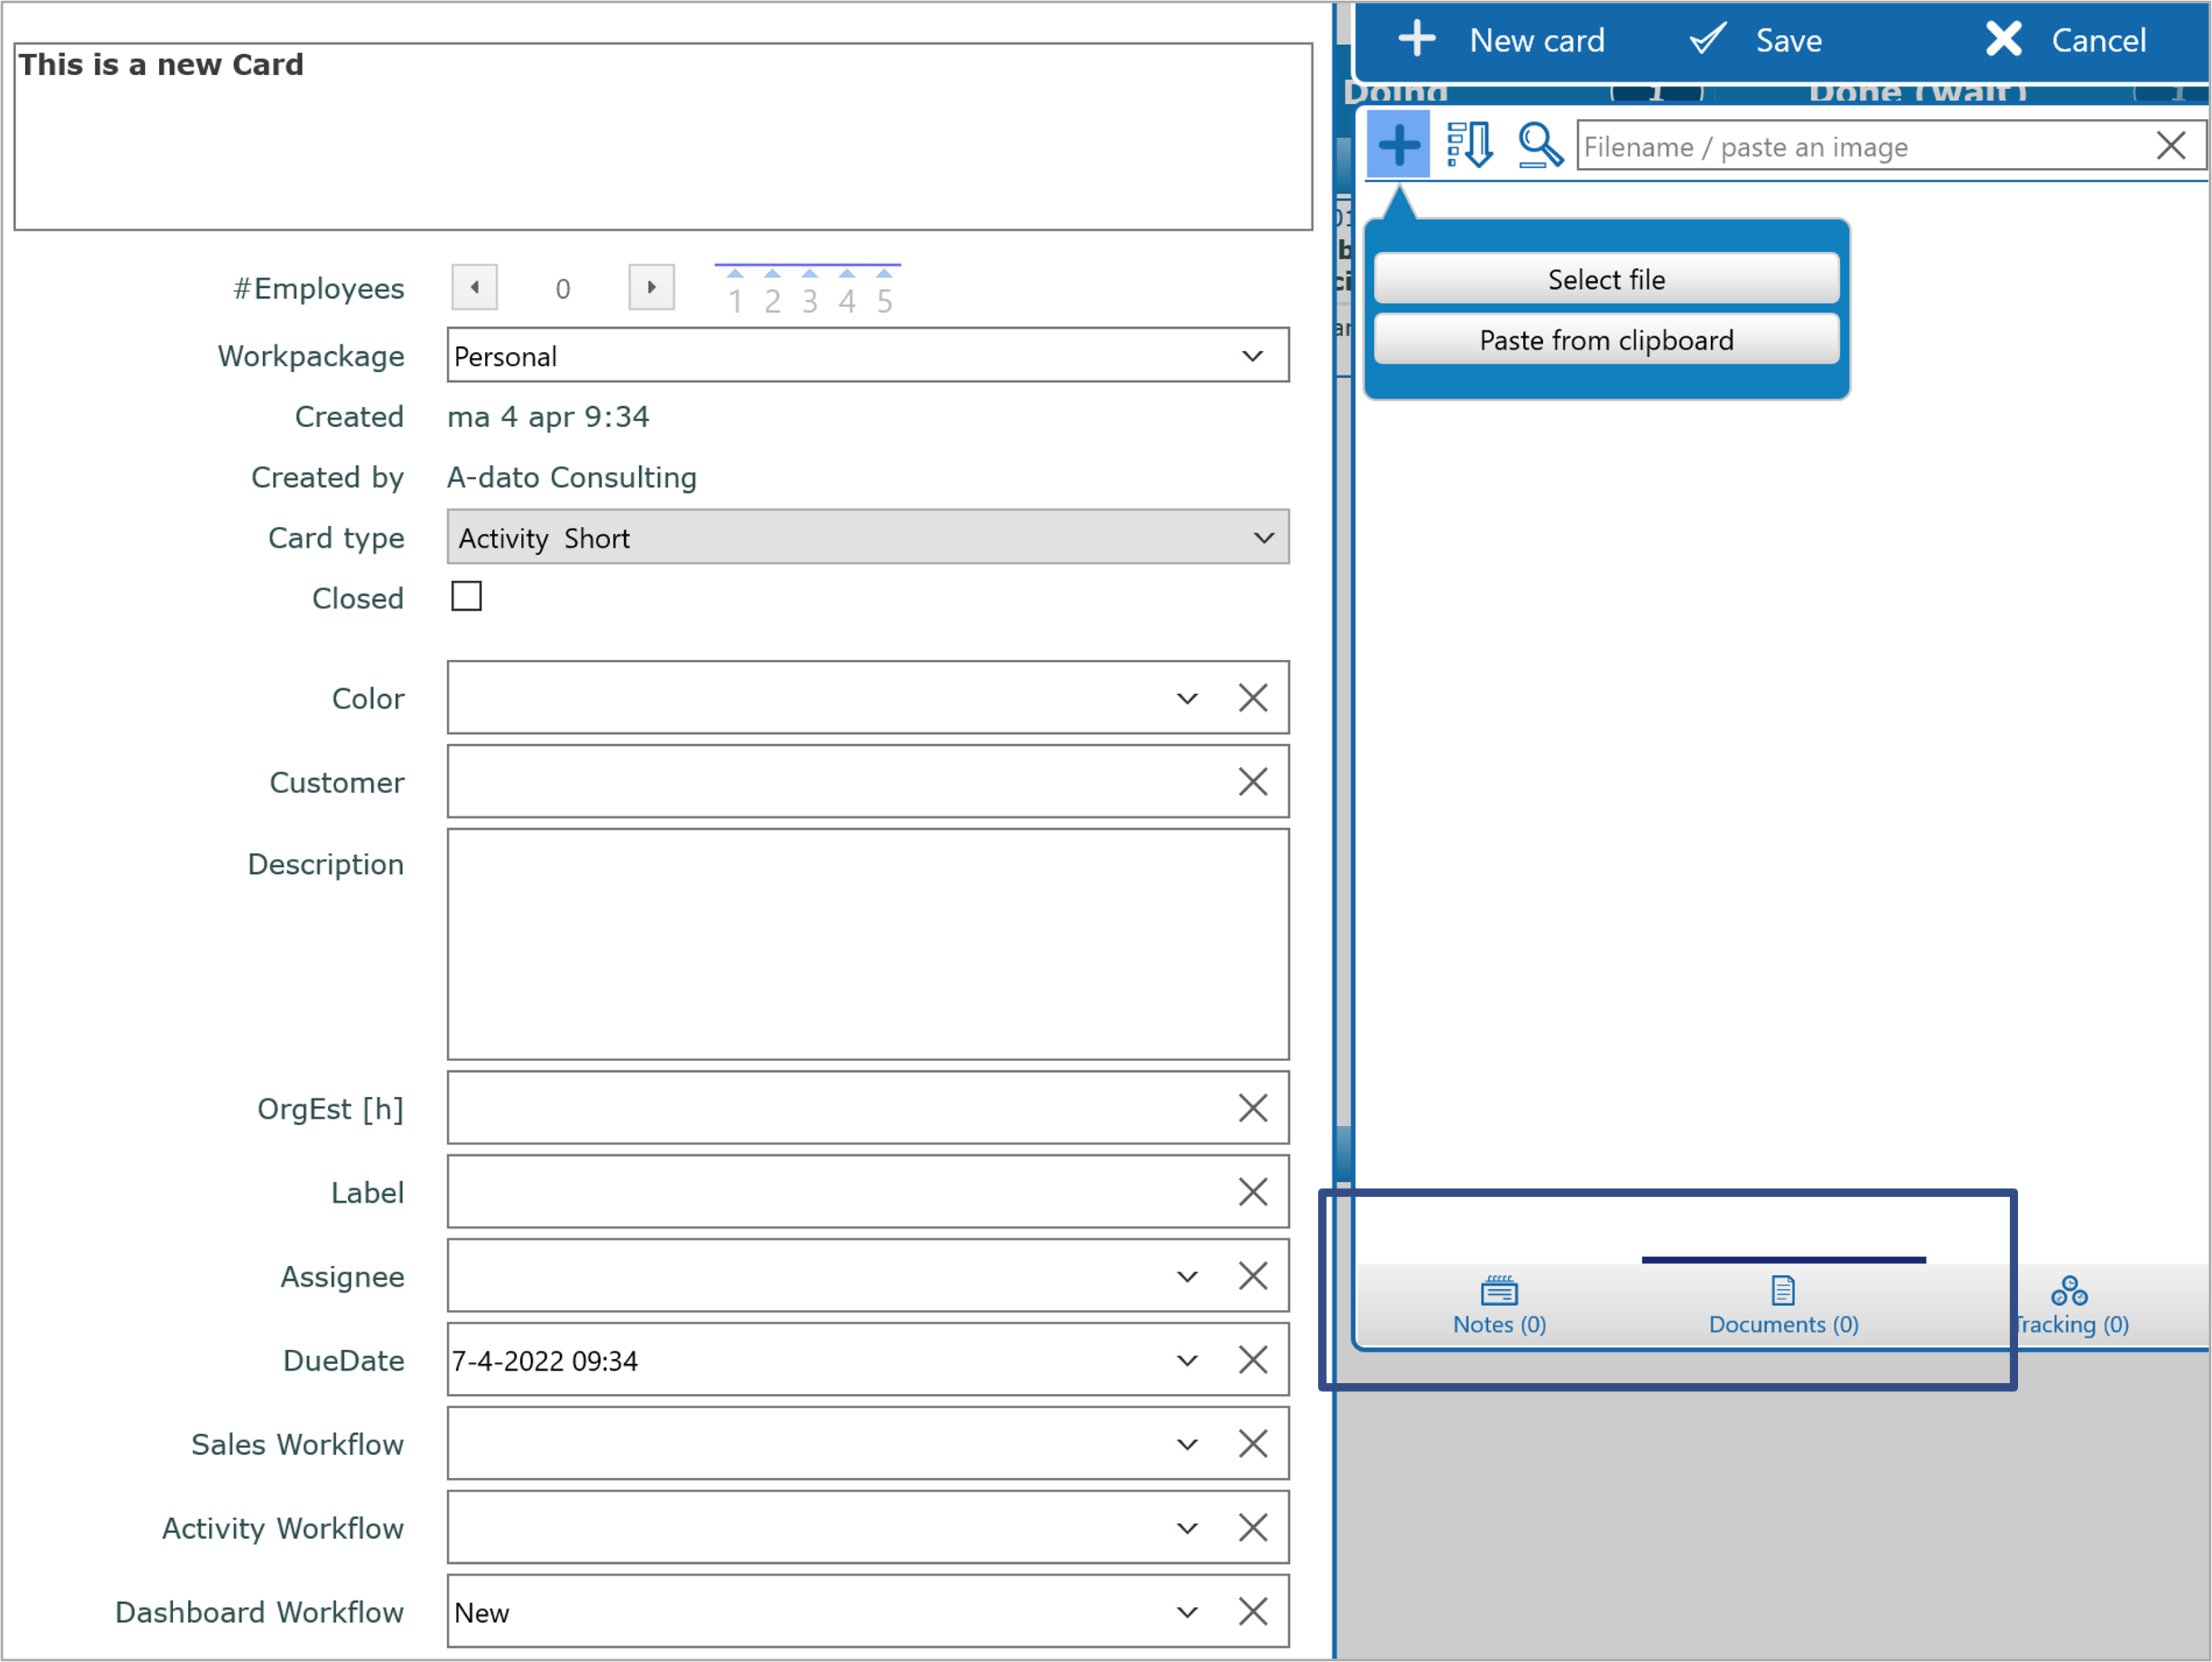Set #Employees slider to 4

click(847, 292)
